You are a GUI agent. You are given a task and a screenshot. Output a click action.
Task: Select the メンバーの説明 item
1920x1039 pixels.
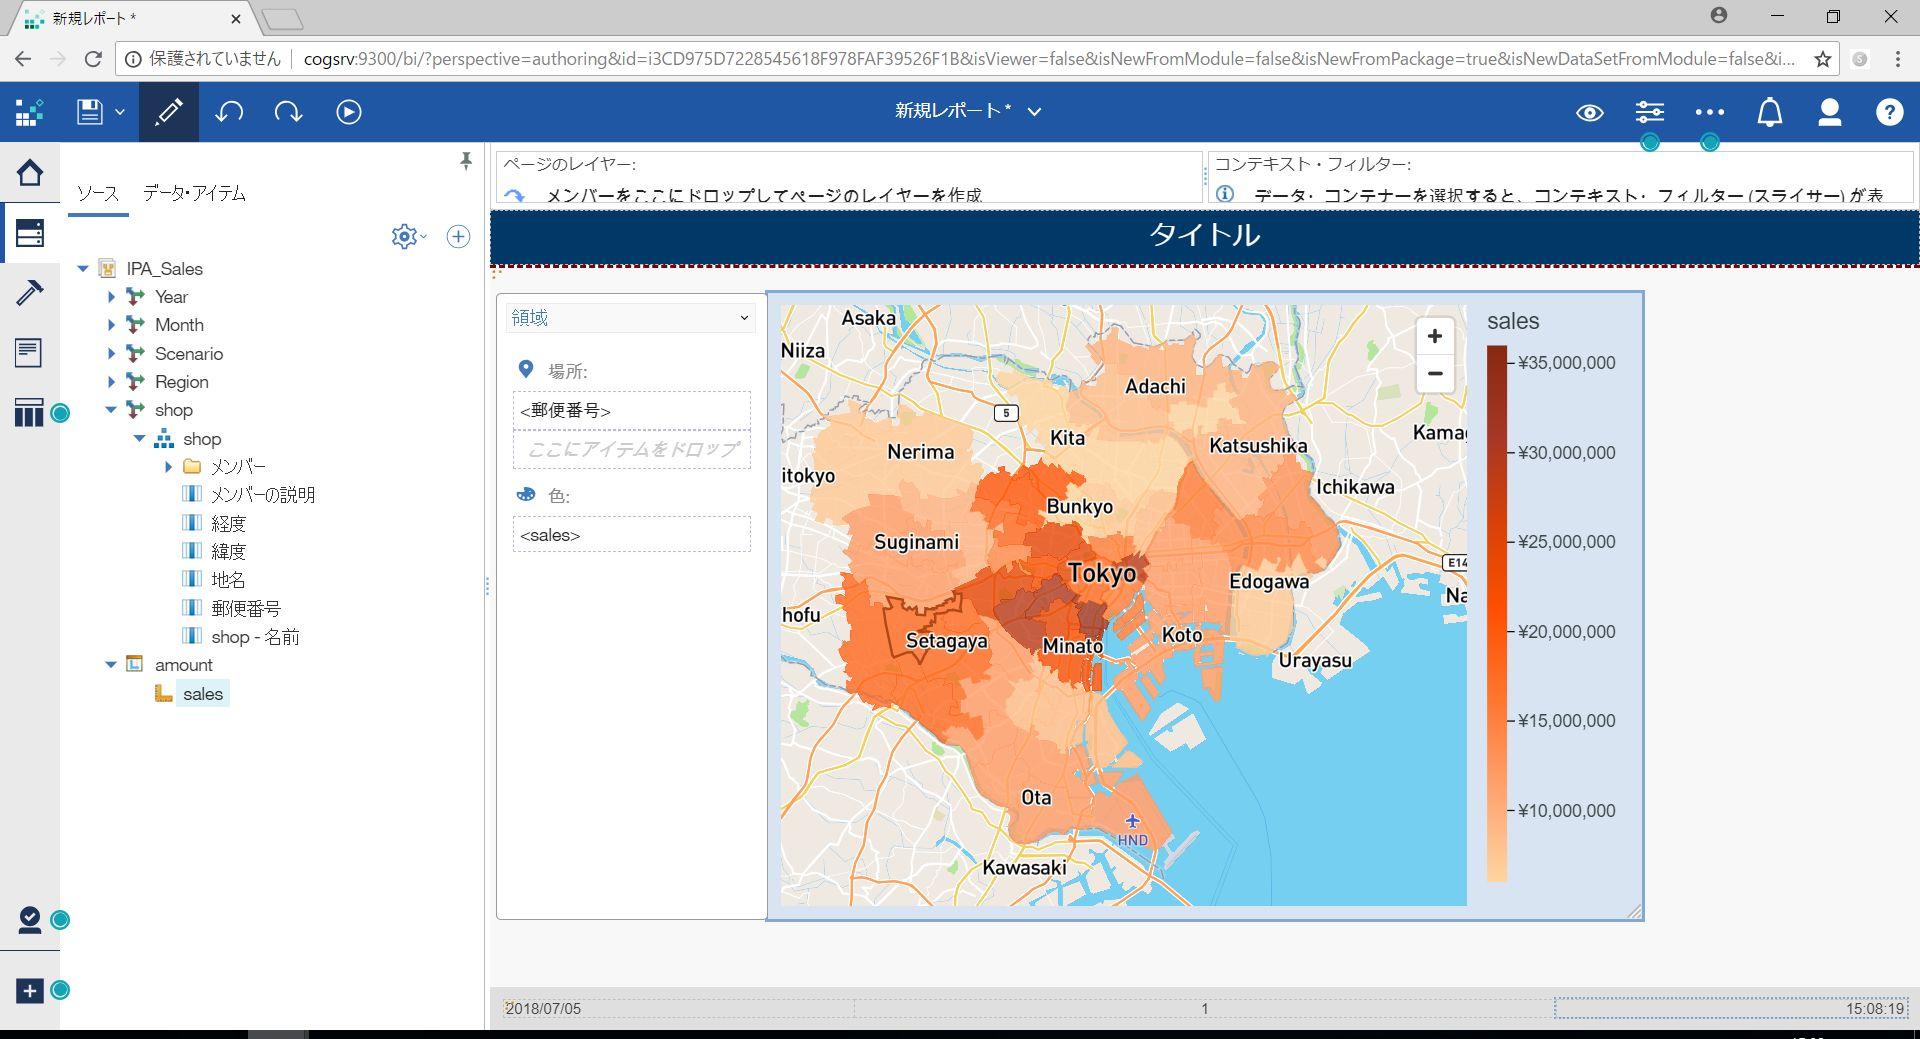pyautogui.click(x=262, y=495)
